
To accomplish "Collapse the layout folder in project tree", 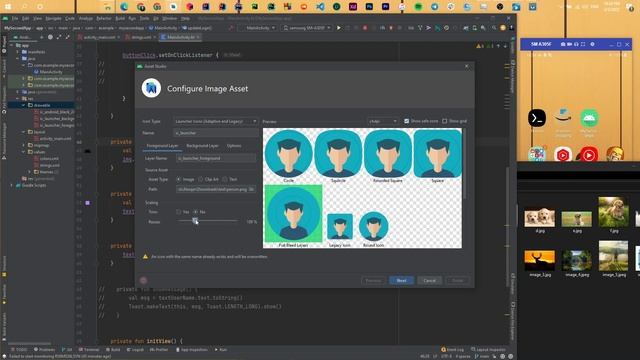I will [24, 132].
